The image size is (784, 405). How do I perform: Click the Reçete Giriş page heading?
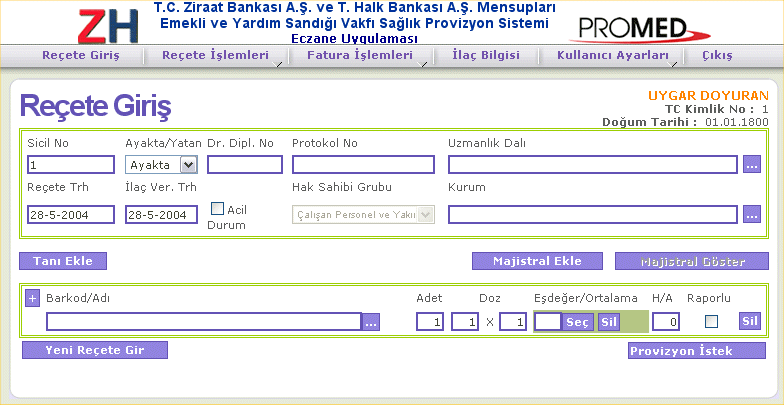pyautogui.click(x=95, y=106)
